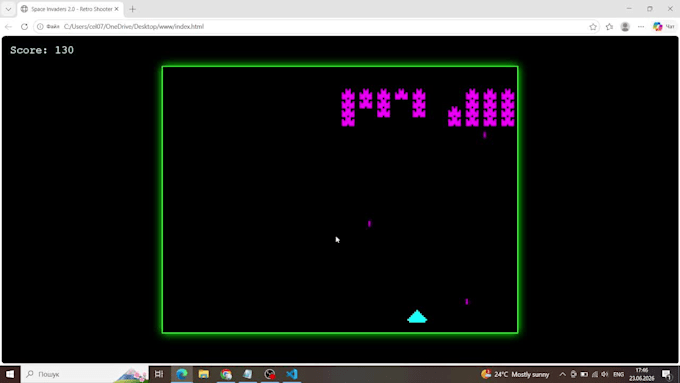Click the address bar file path
The height and width of the screenshot is (383, 680).
[x=134, y=26]
